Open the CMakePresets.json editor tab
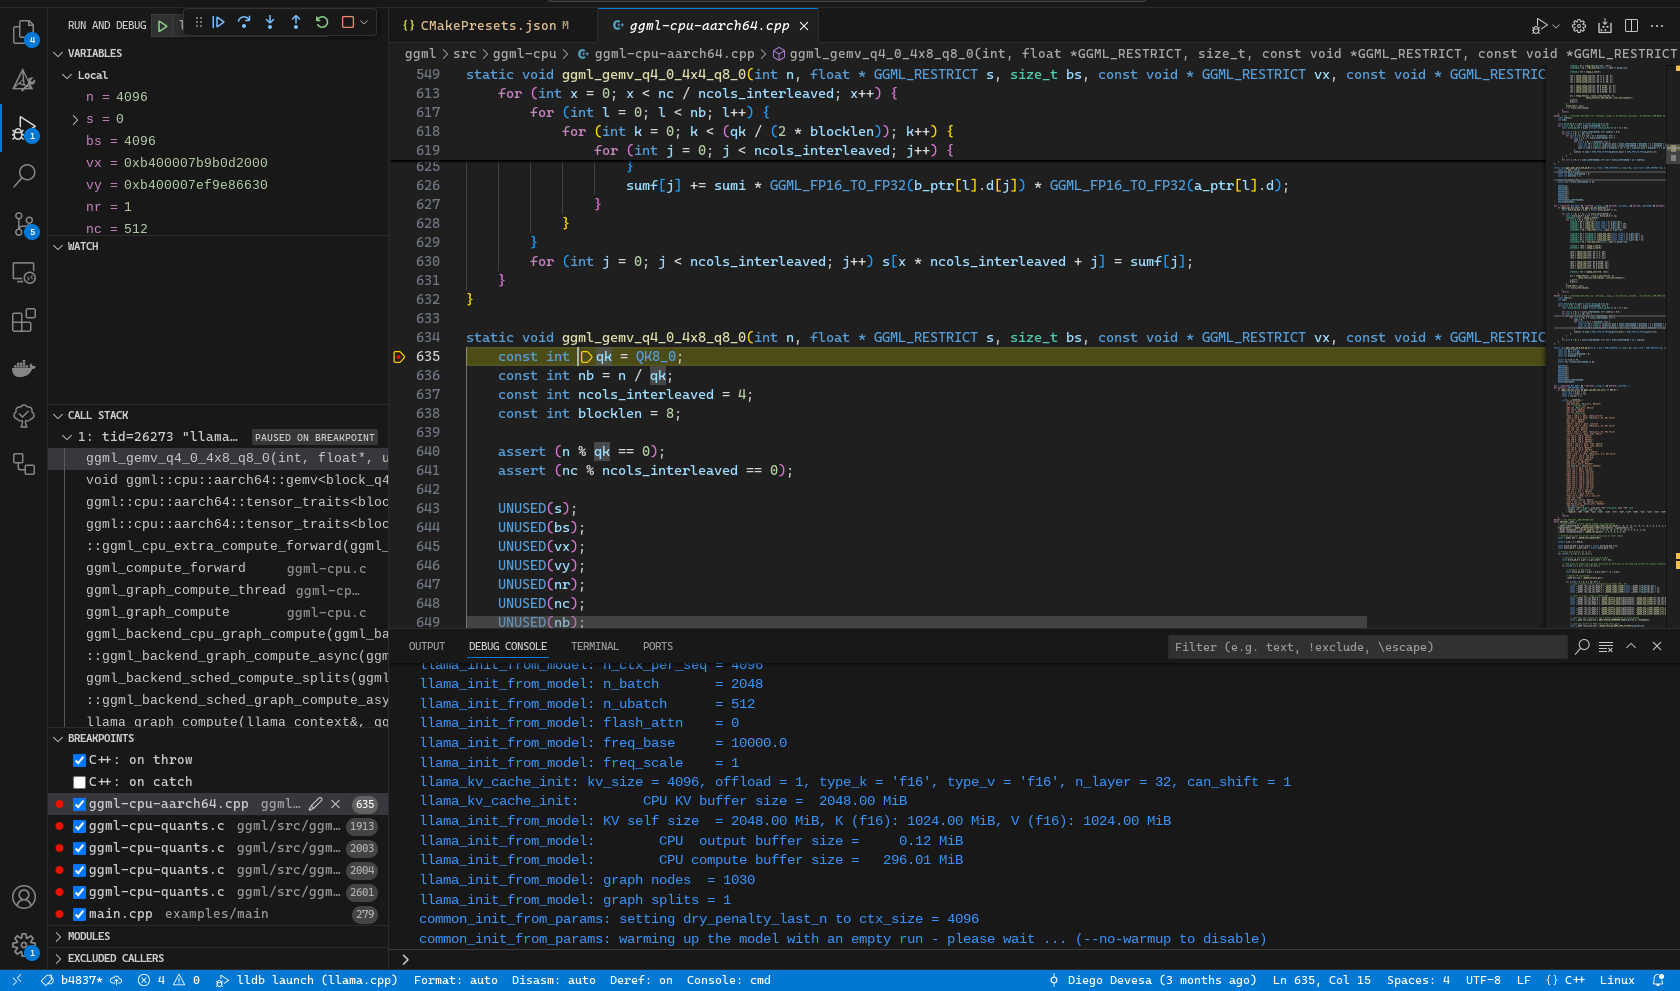Screen dimensions: 1680x991 [x=487, y=26]
